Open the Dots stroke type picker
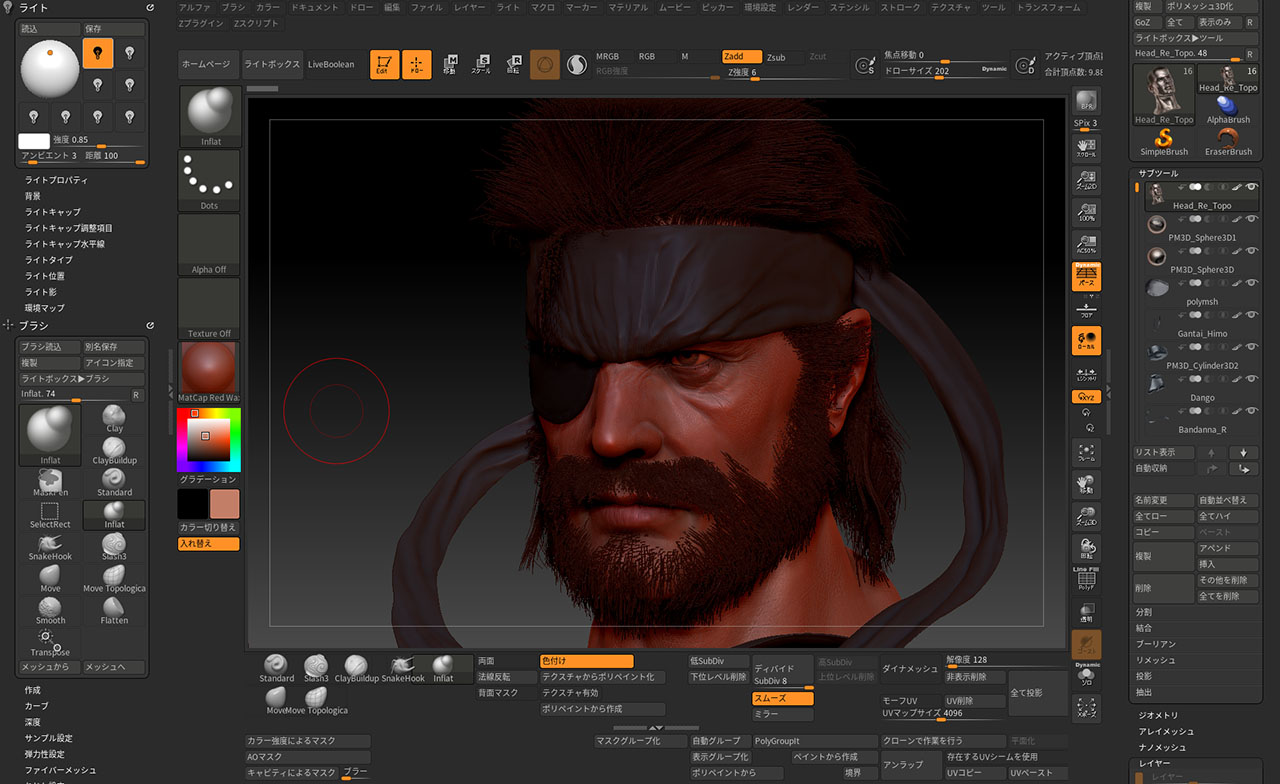The width and height of the screenshot is (1280, 784). [x=209, y=181]
